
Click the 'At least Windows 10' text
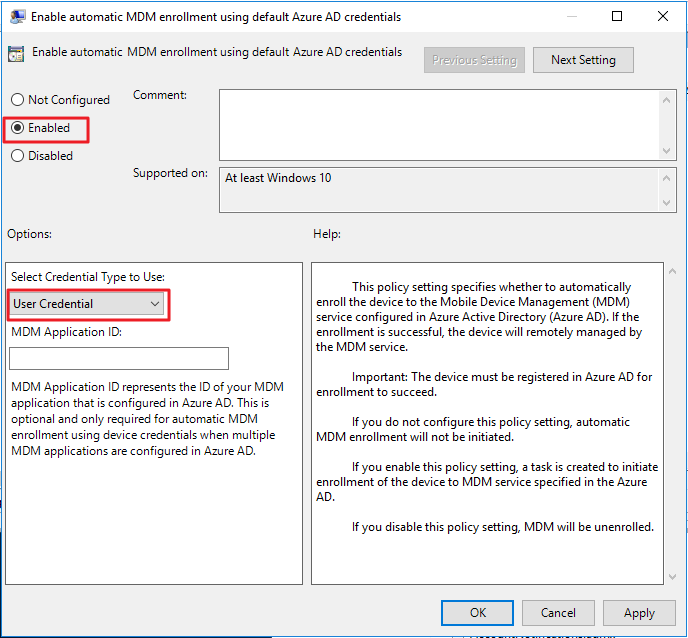[x=278, y=178]
